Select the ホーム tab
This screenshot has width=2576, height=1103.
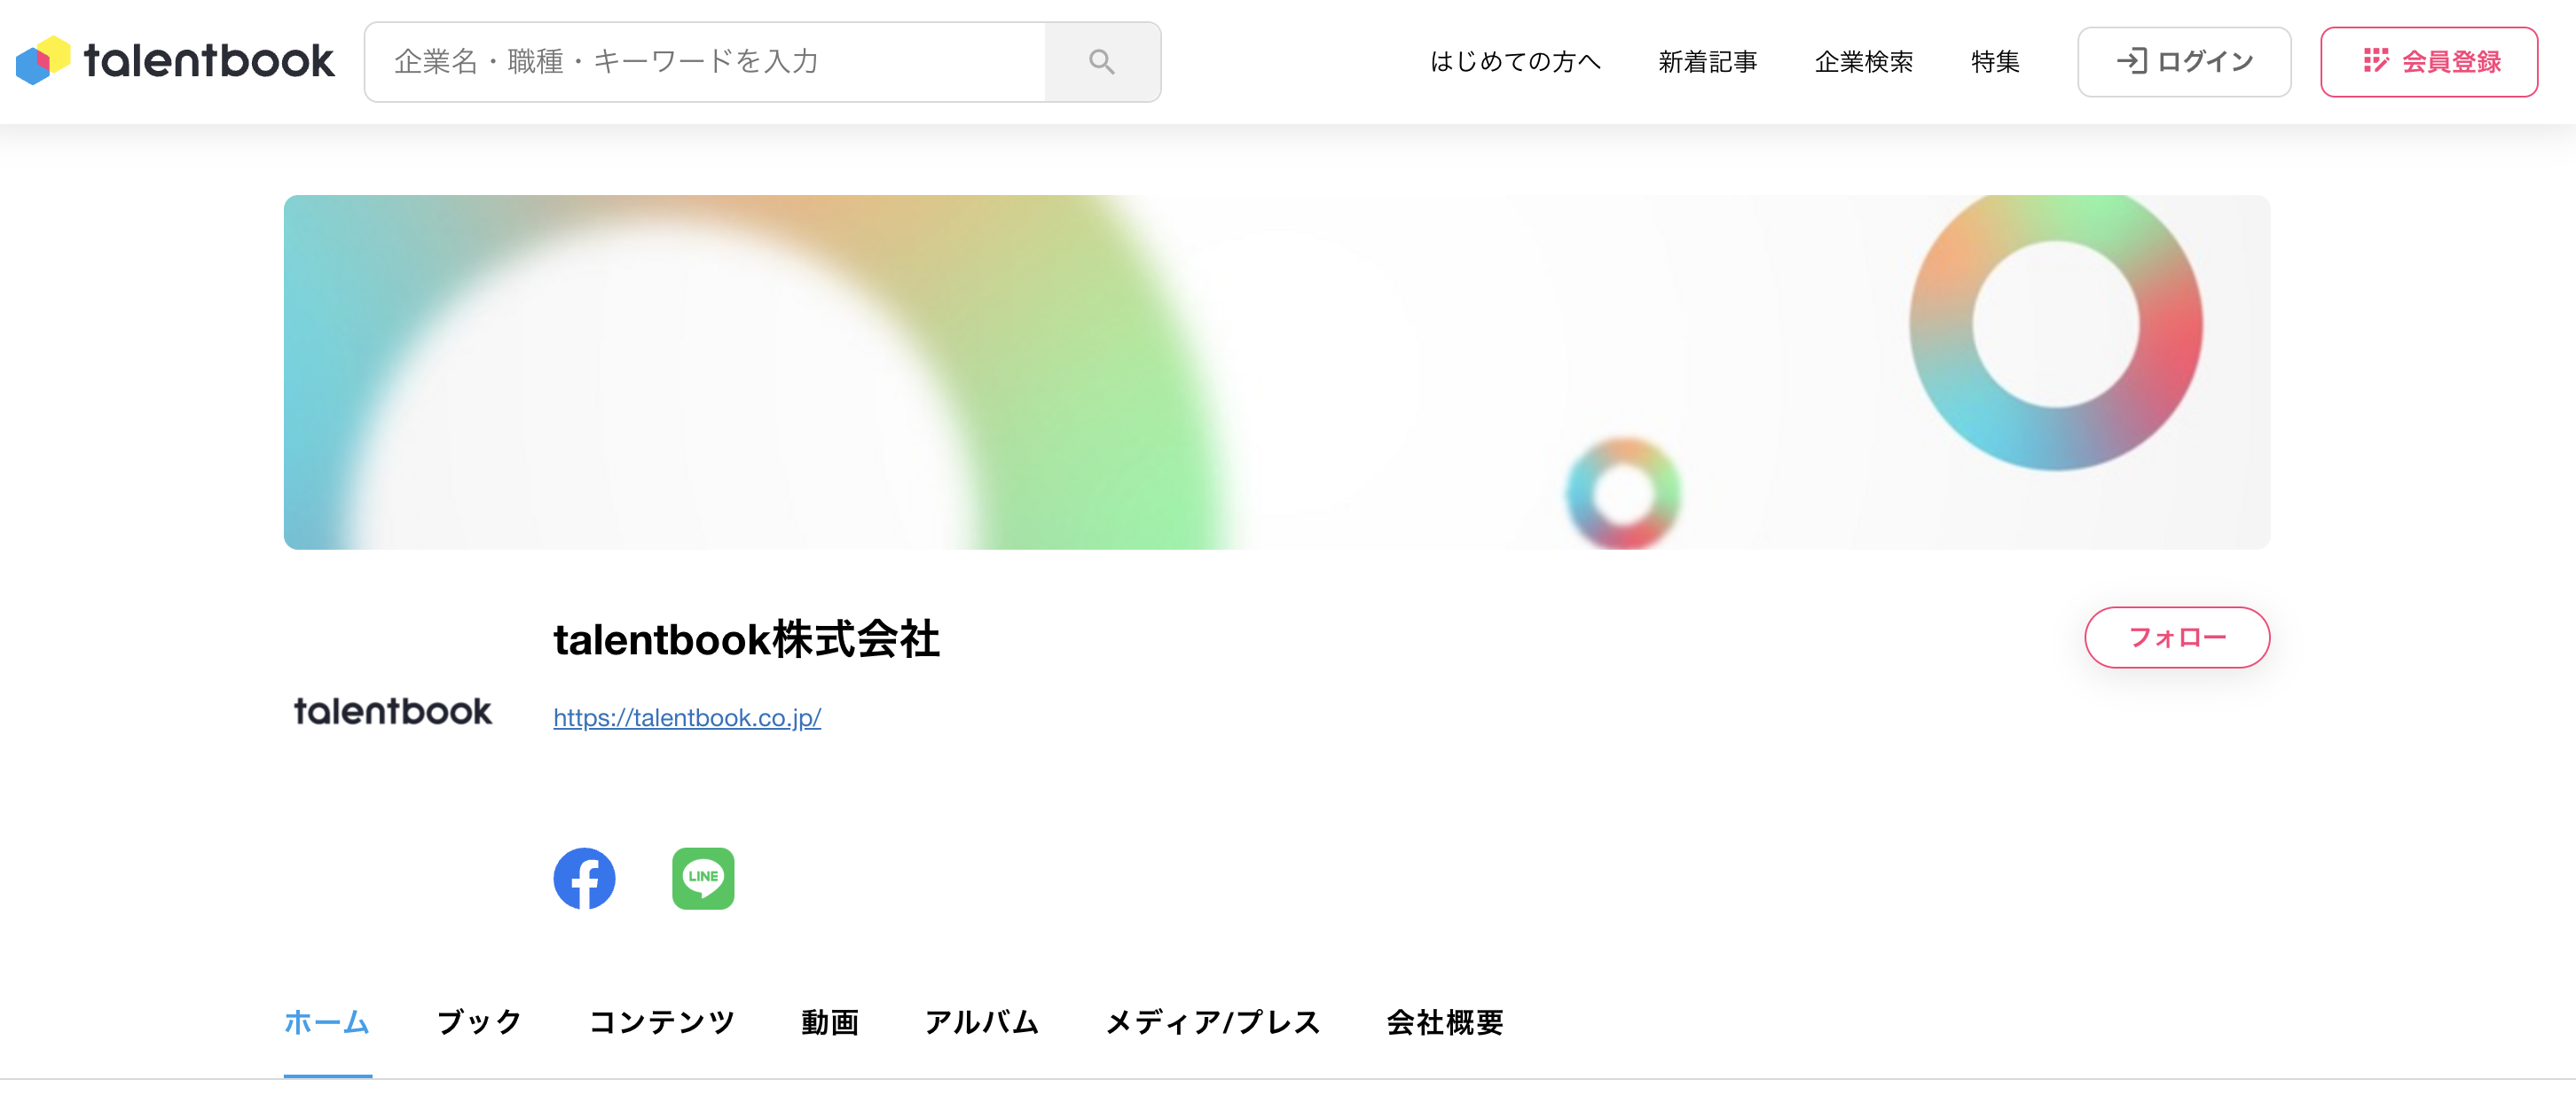(x=327, y=1021)
